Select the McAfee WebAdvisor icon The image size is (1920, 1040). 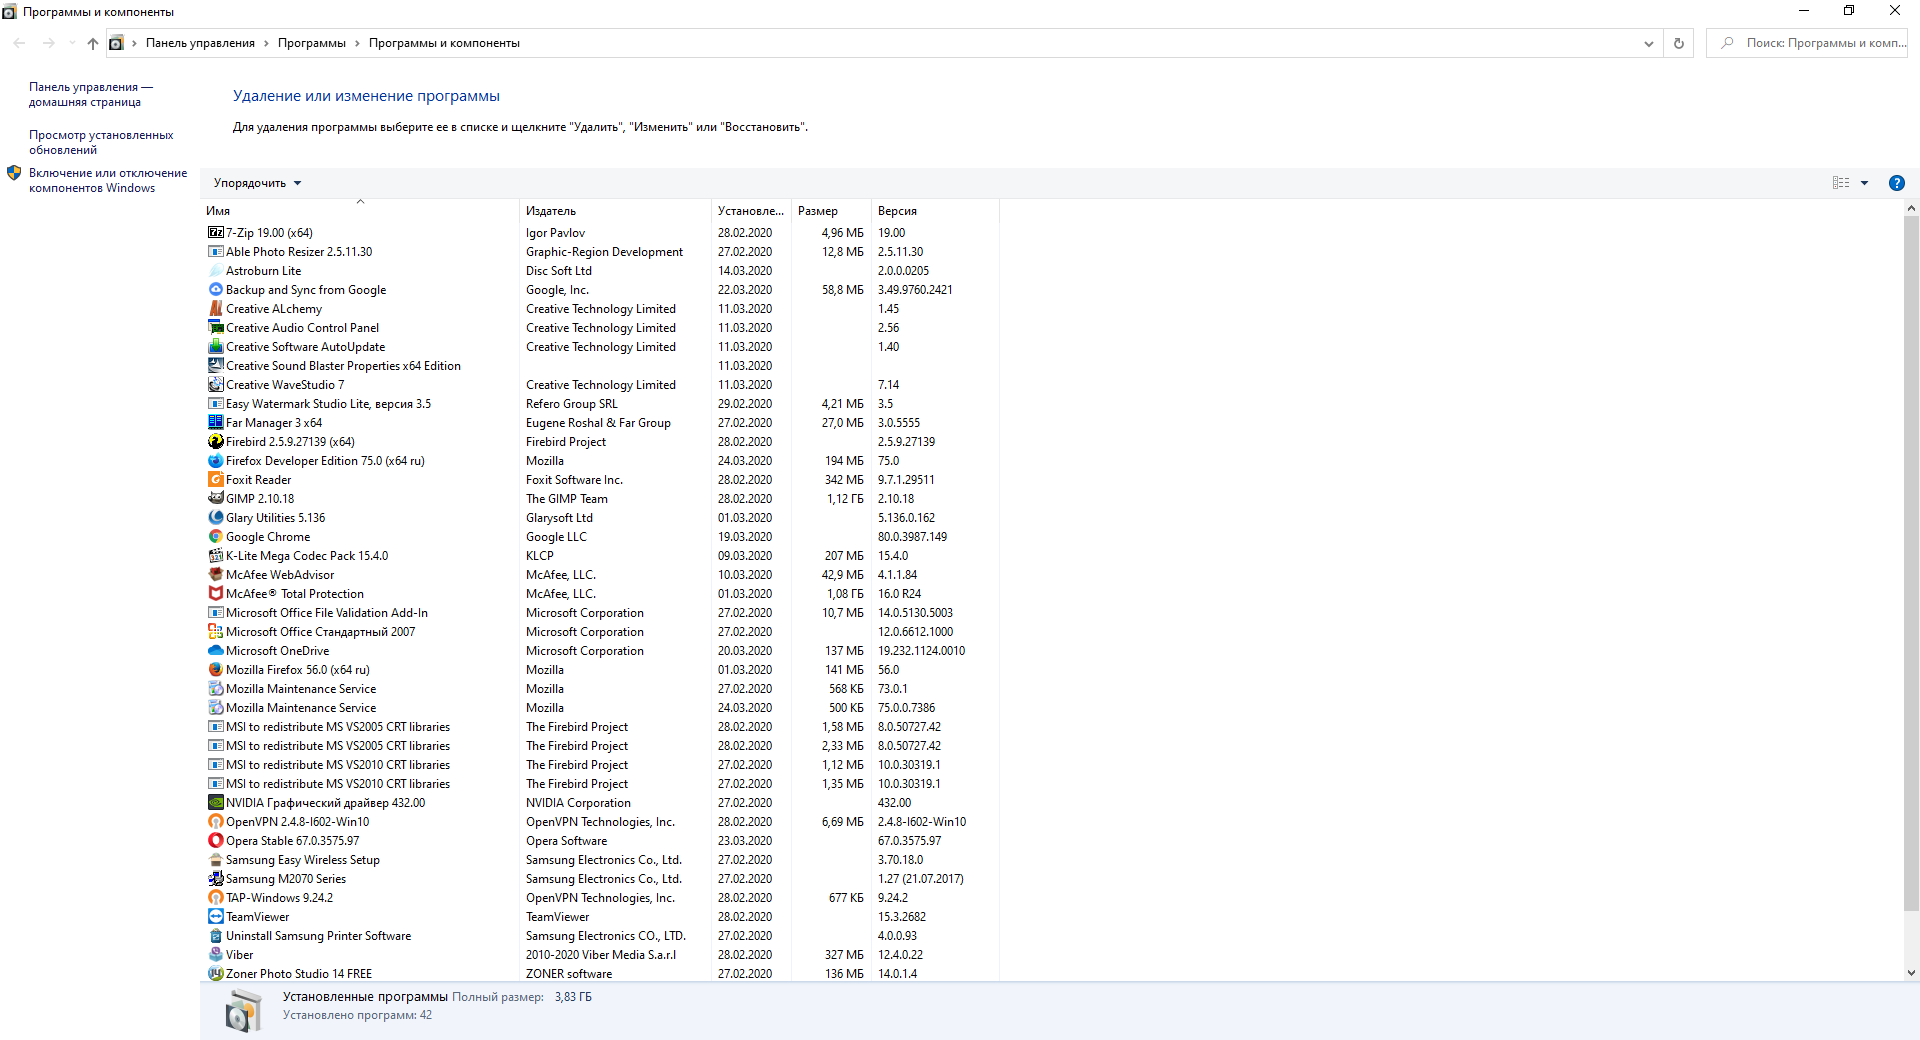pos(215,575)
